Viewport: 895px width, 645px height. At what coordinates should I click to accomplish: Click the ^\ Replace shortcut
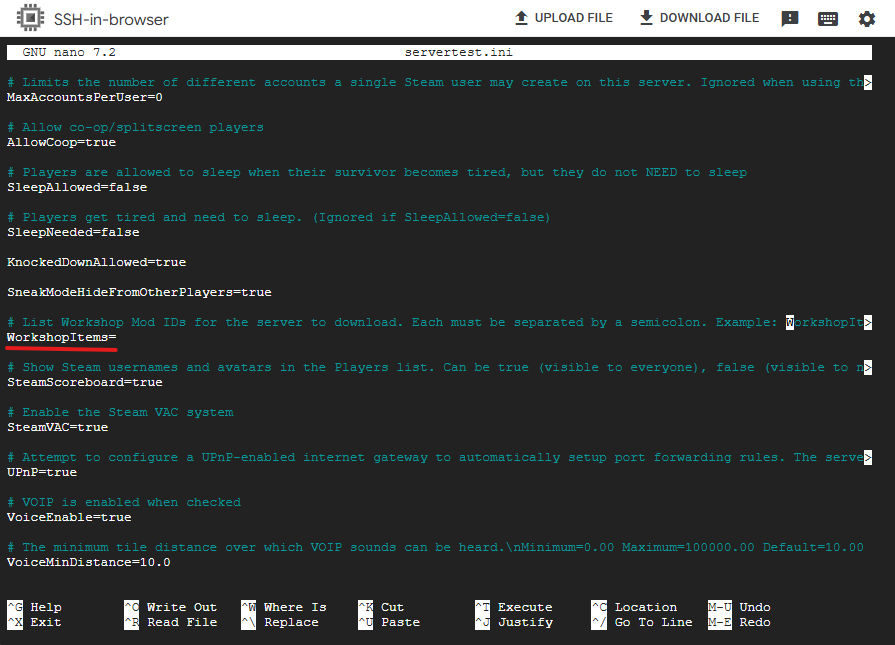tap(280, 623)
